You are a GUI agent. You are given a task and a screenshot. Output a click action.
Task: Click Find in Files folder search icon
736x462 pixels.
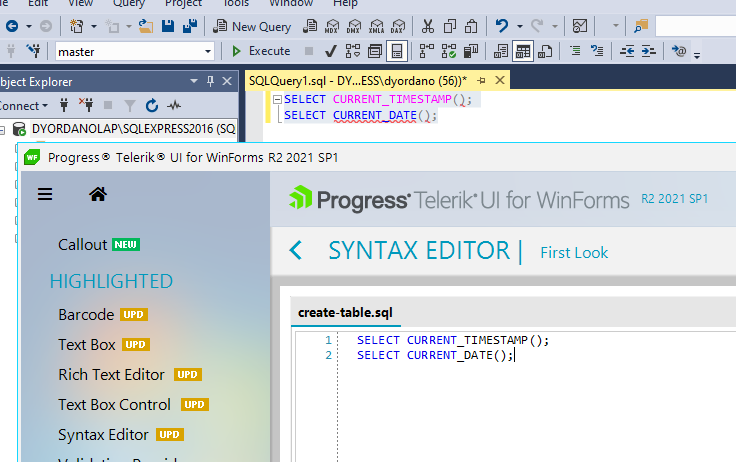(641, 26)
